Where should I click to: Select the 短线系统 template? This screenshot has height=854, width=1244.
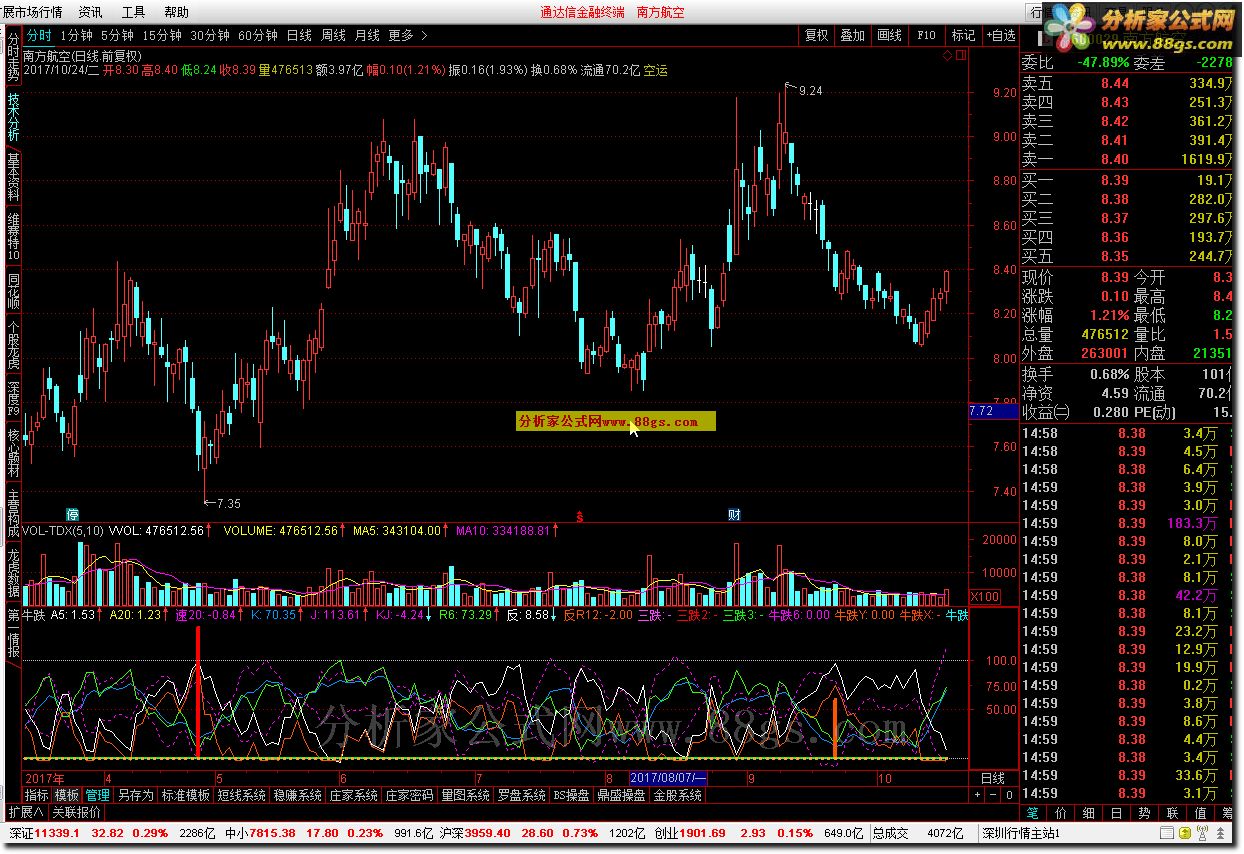click(242, 795)
